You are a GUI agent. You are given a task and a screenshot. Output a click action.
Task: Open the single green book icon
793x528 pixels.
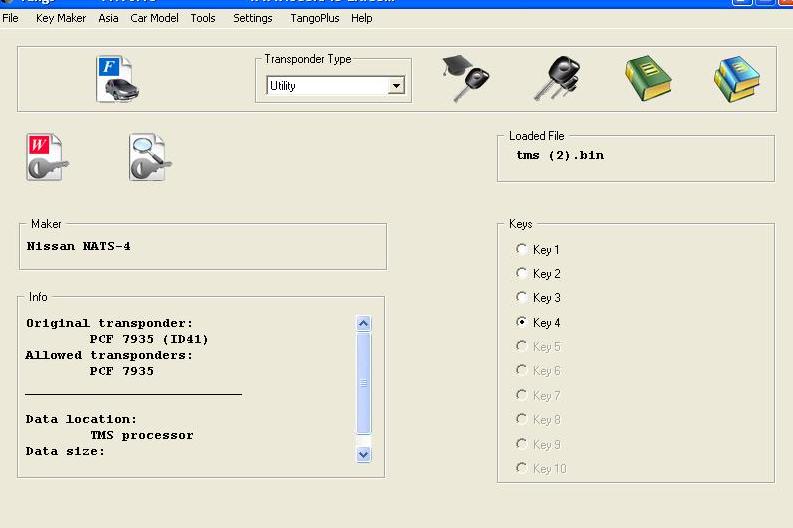tap(648, 79)
